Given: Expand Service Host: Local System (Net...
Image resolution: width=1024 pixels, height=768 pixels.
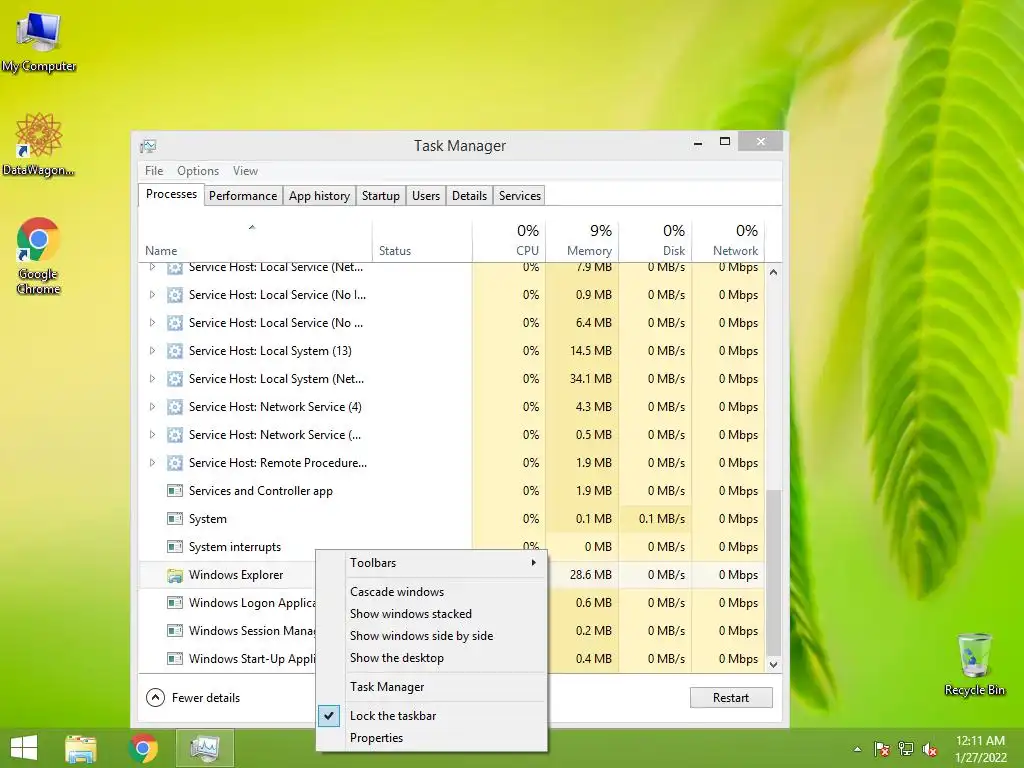Looking at the screenshot, I should [152, 379].
